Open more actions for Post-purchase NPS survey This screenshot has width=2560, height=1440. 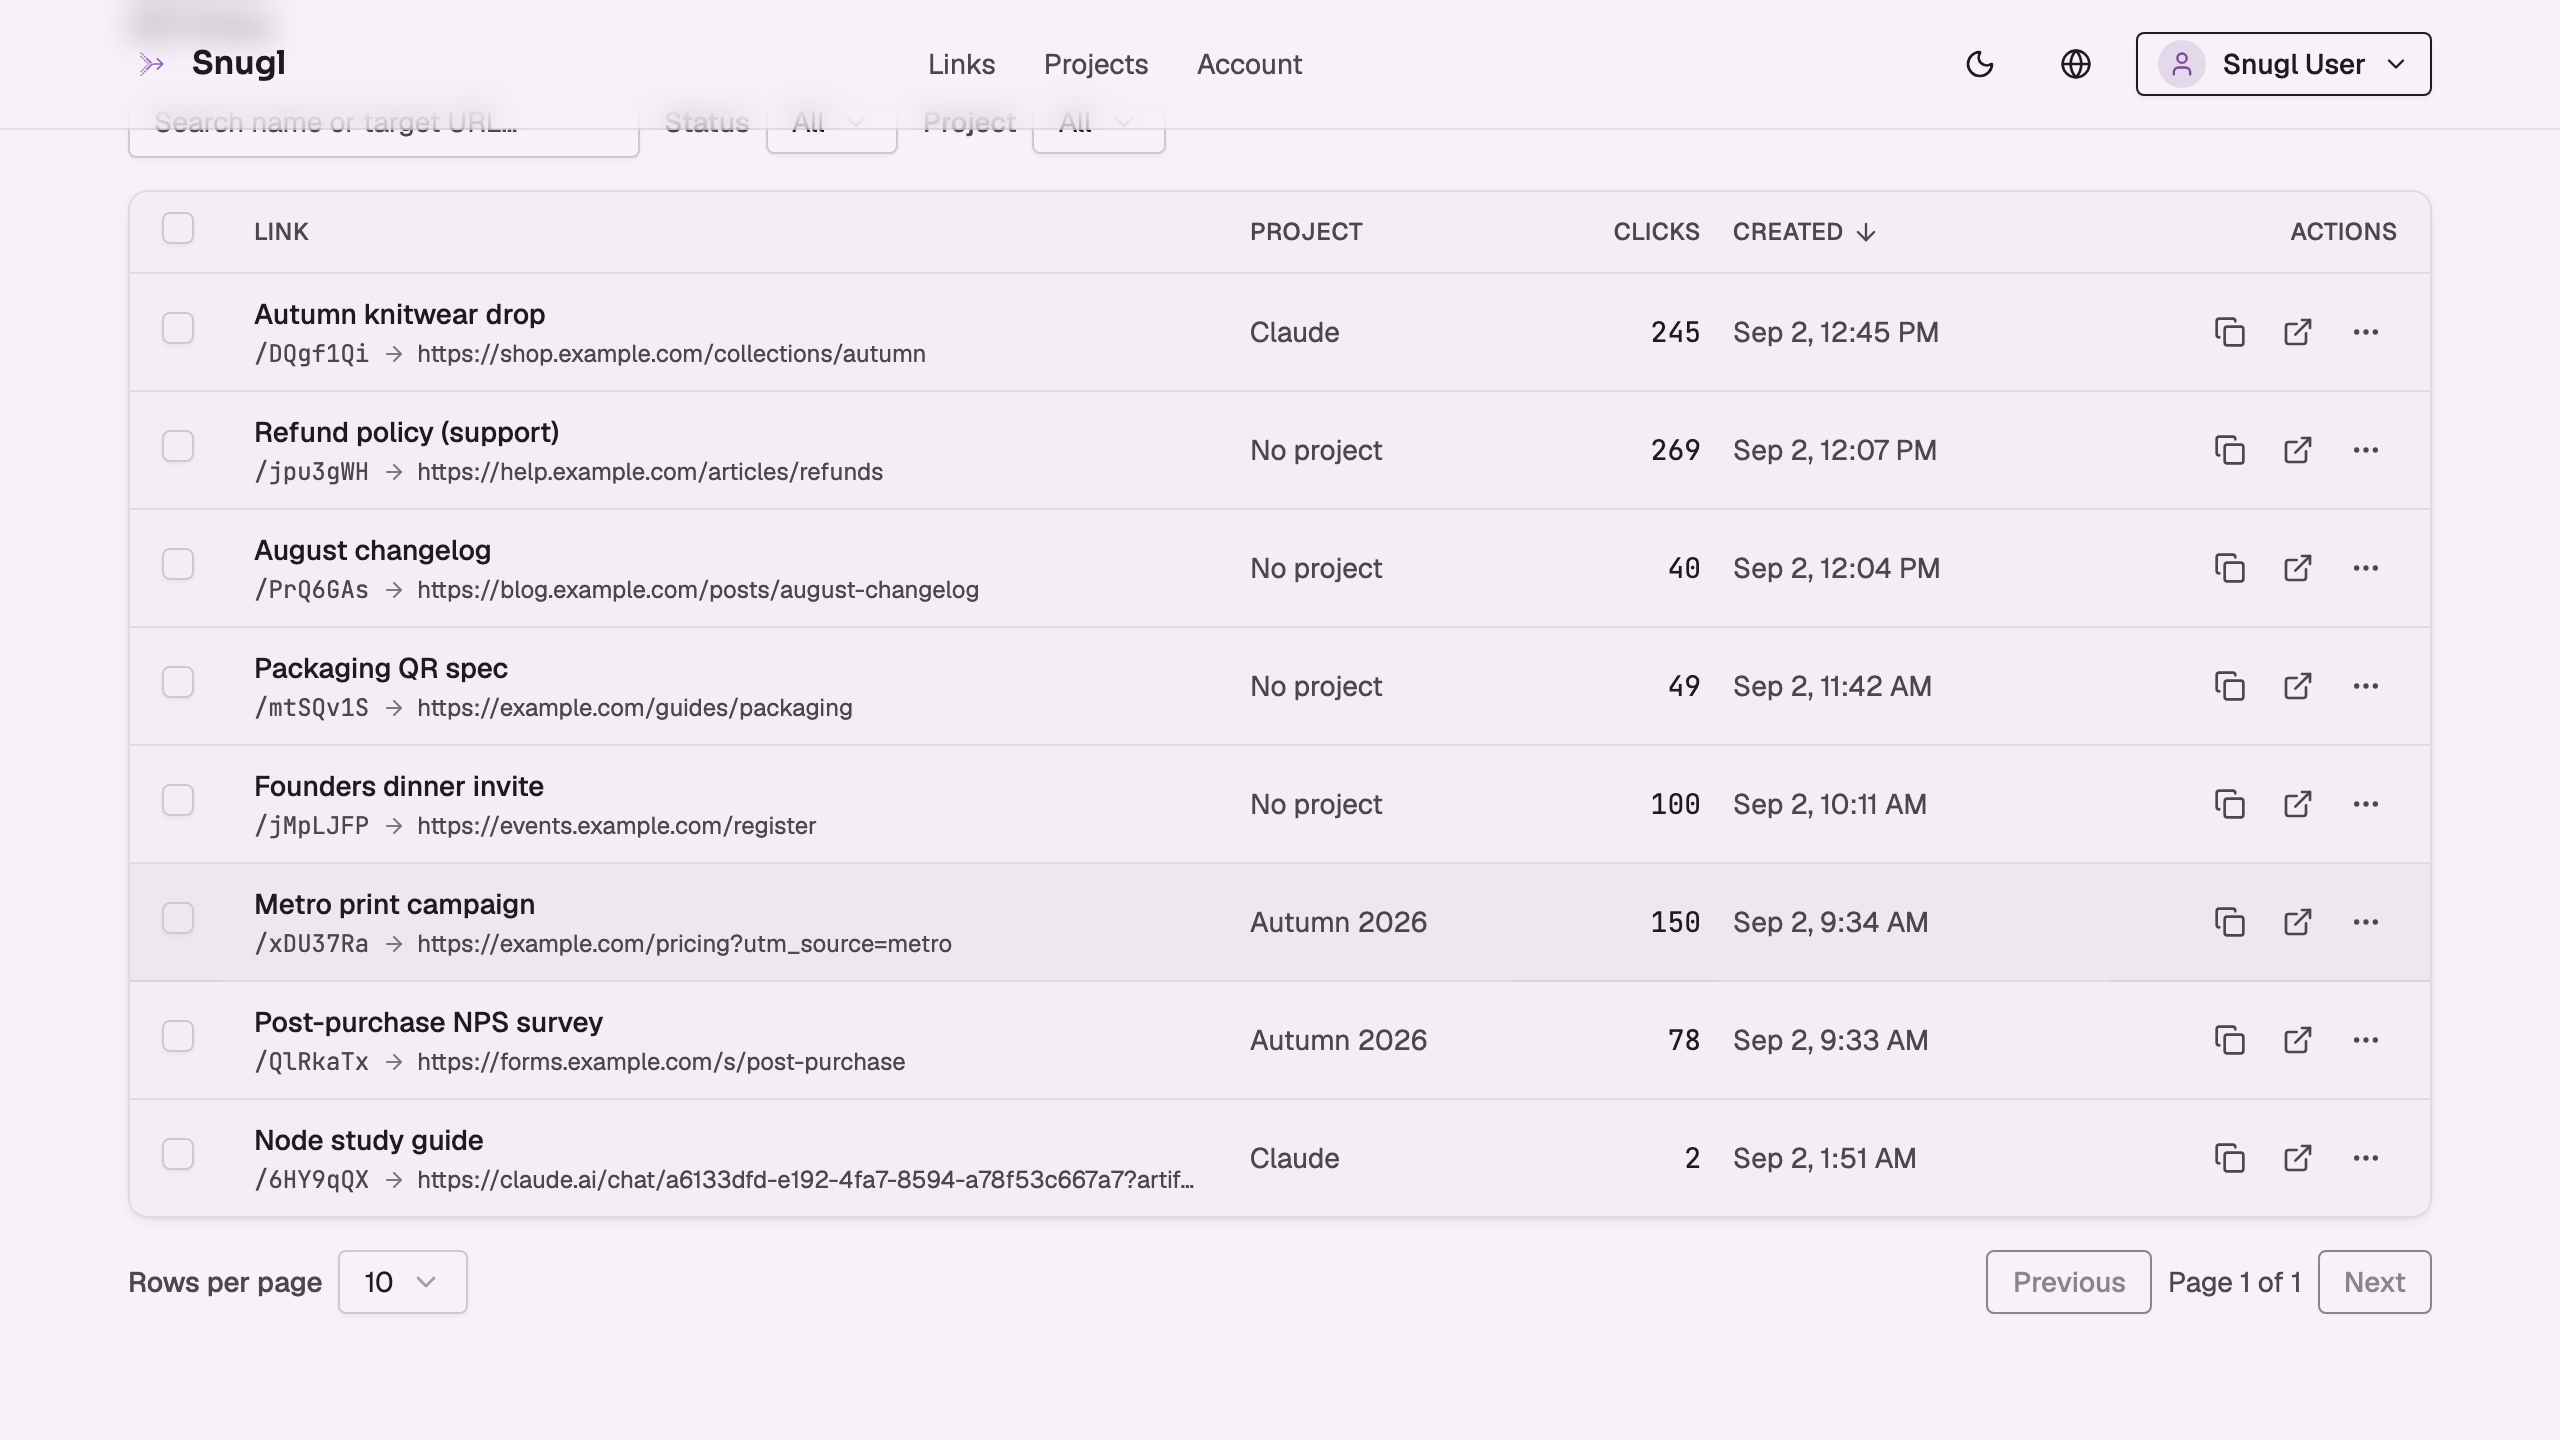[2366, 1040]
